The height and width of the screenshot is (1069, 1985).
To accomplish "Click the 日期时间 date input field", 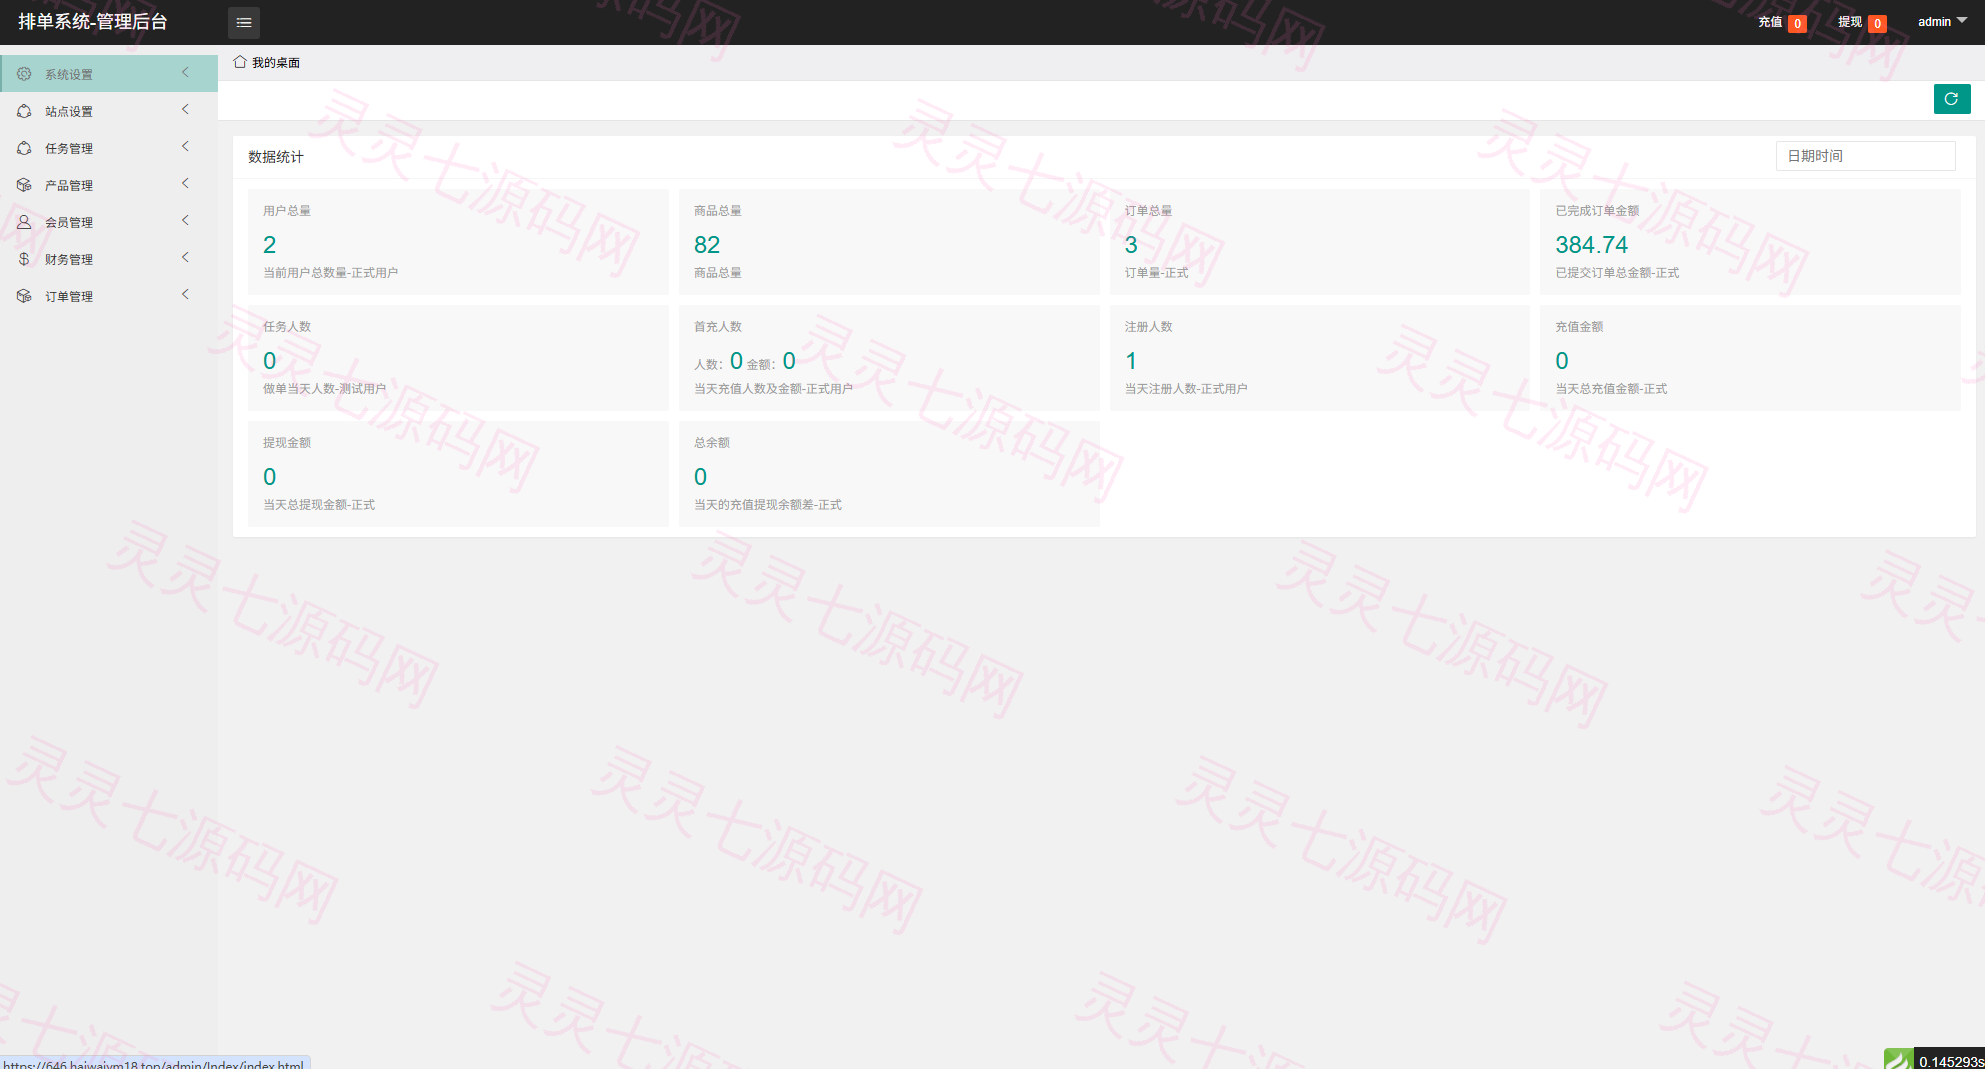I will click(1865, 156).
